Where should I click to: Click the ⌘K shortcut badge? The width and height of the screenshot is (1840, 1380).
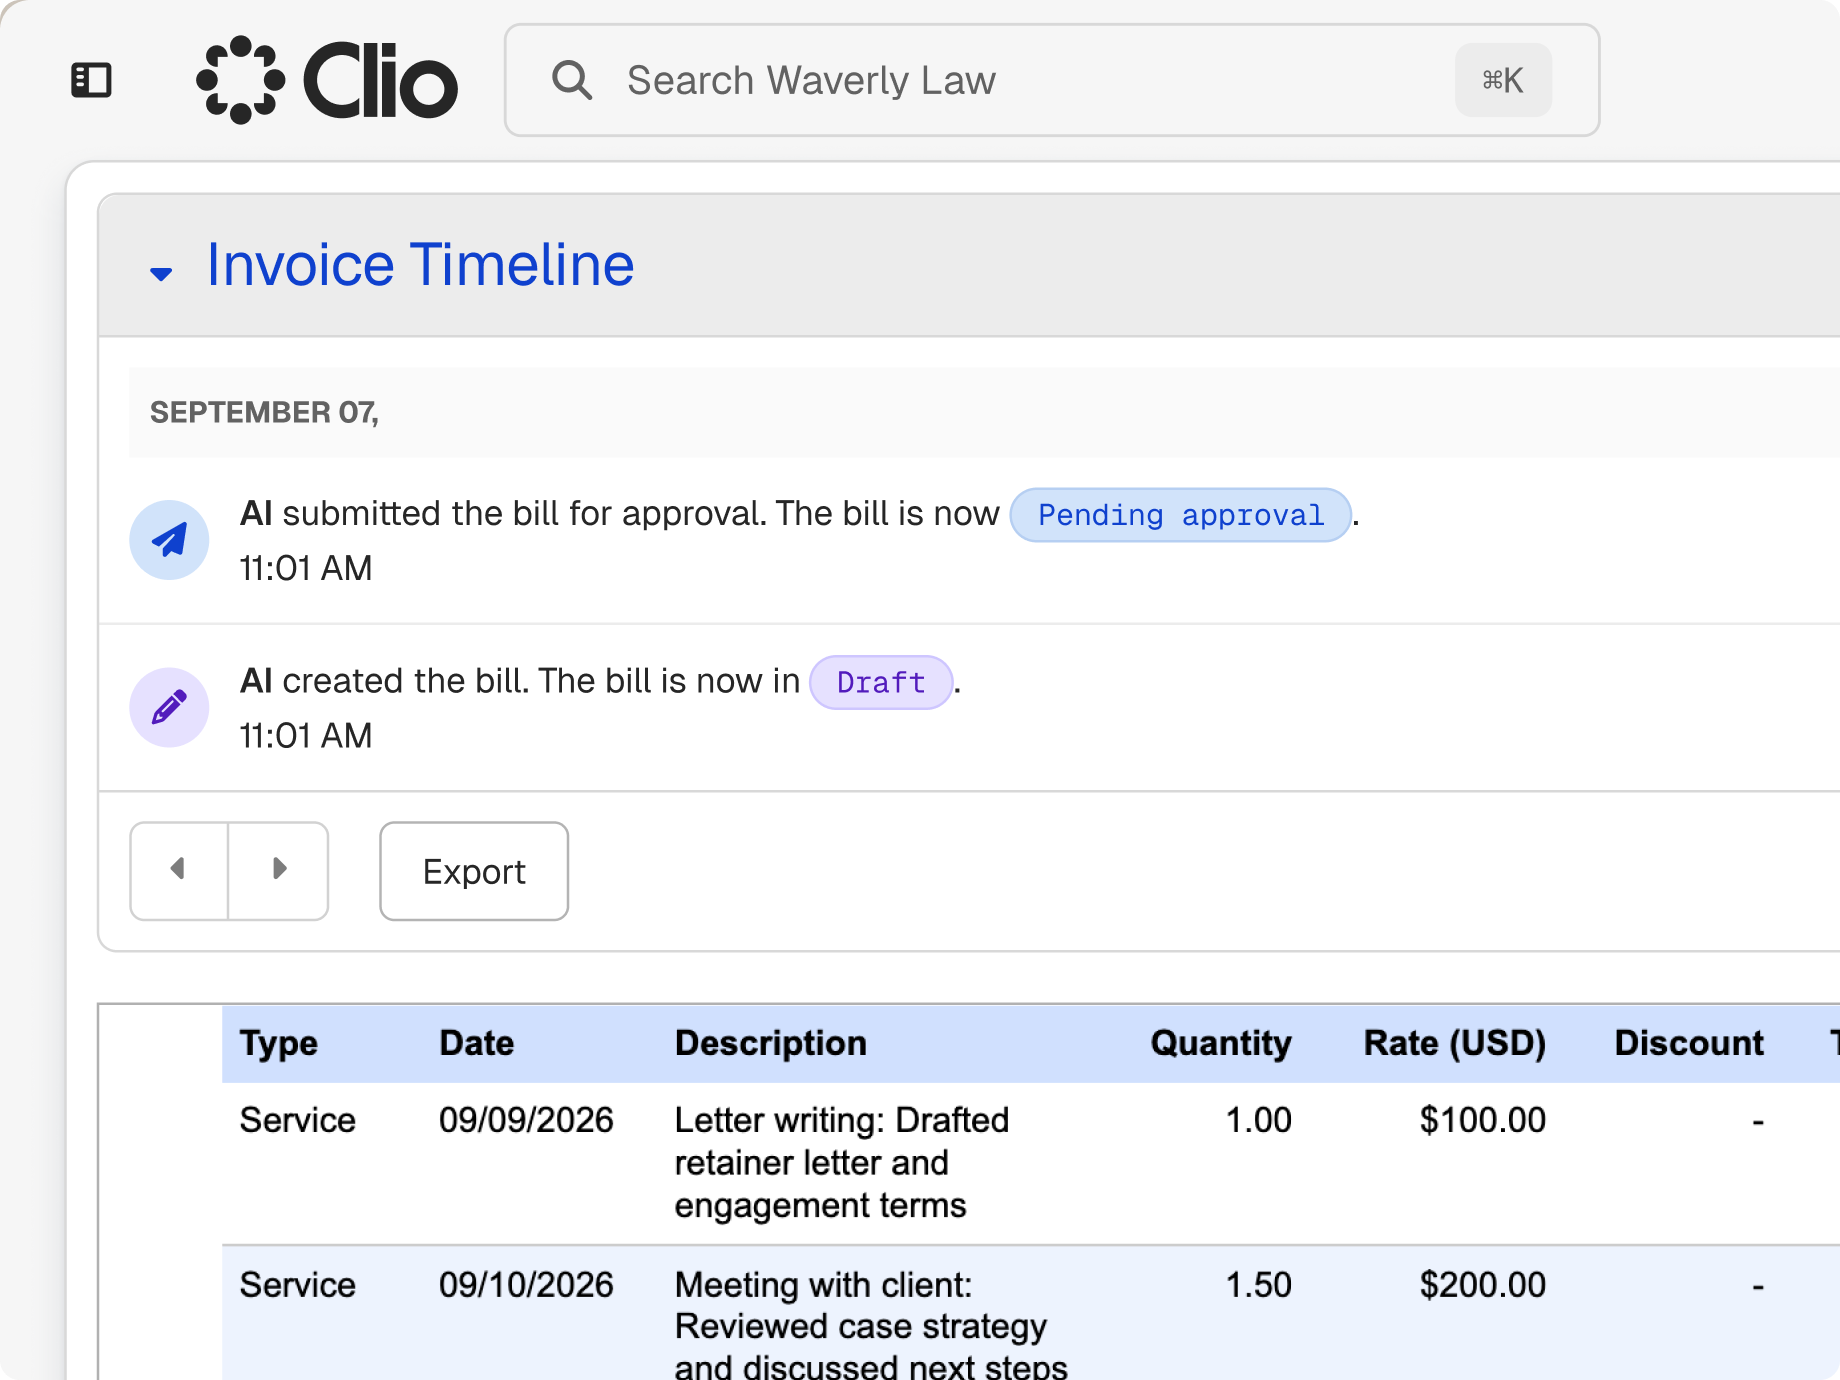1503,80
